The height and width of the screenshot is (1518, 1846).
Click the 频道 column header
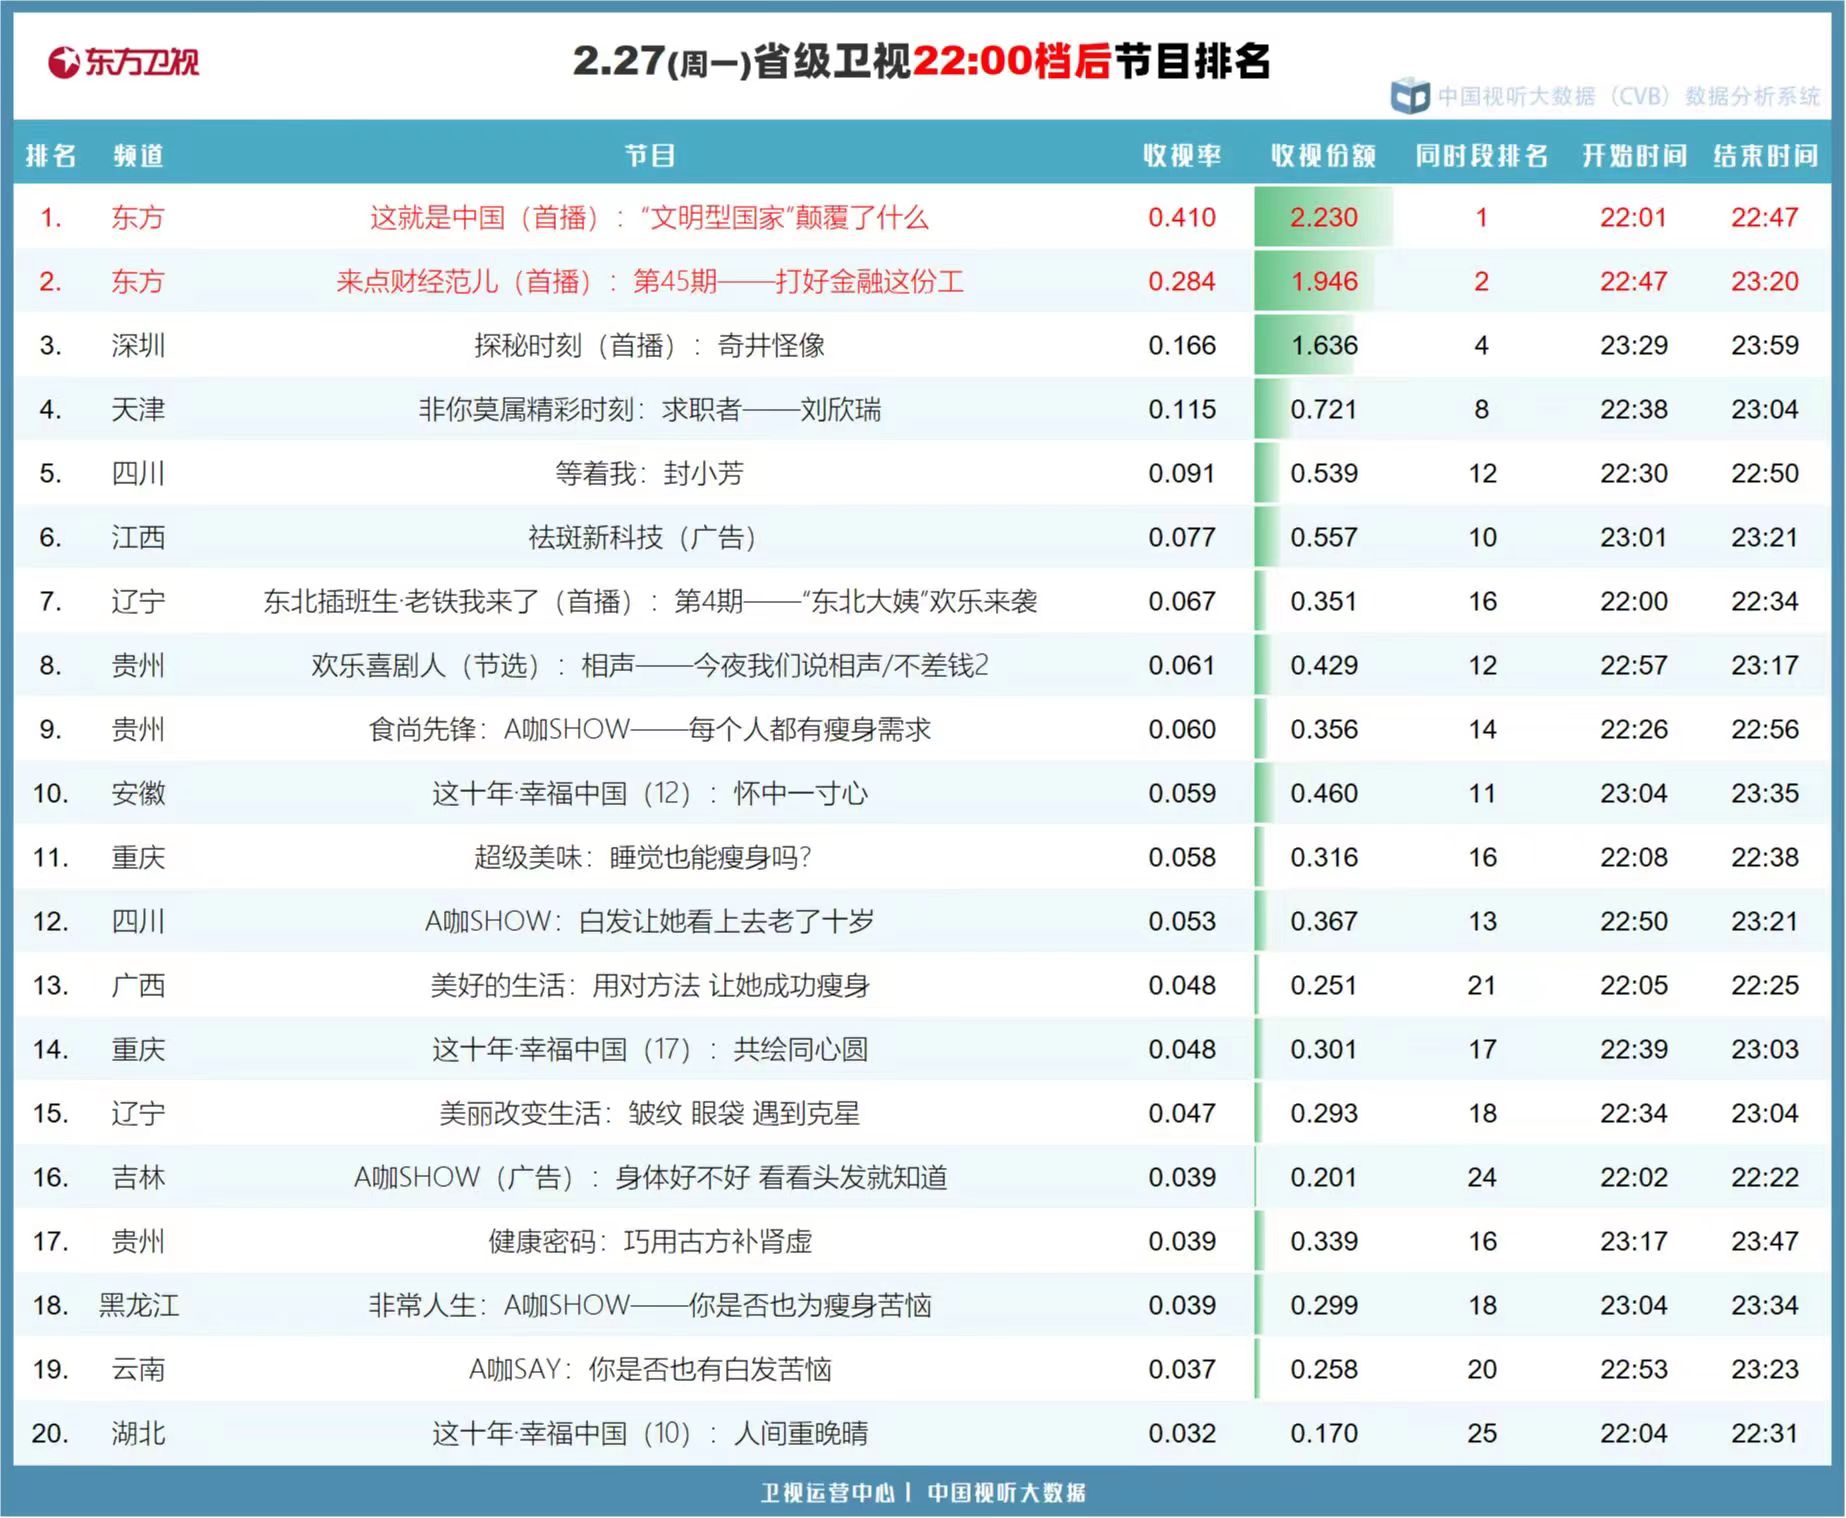(138, 156)
